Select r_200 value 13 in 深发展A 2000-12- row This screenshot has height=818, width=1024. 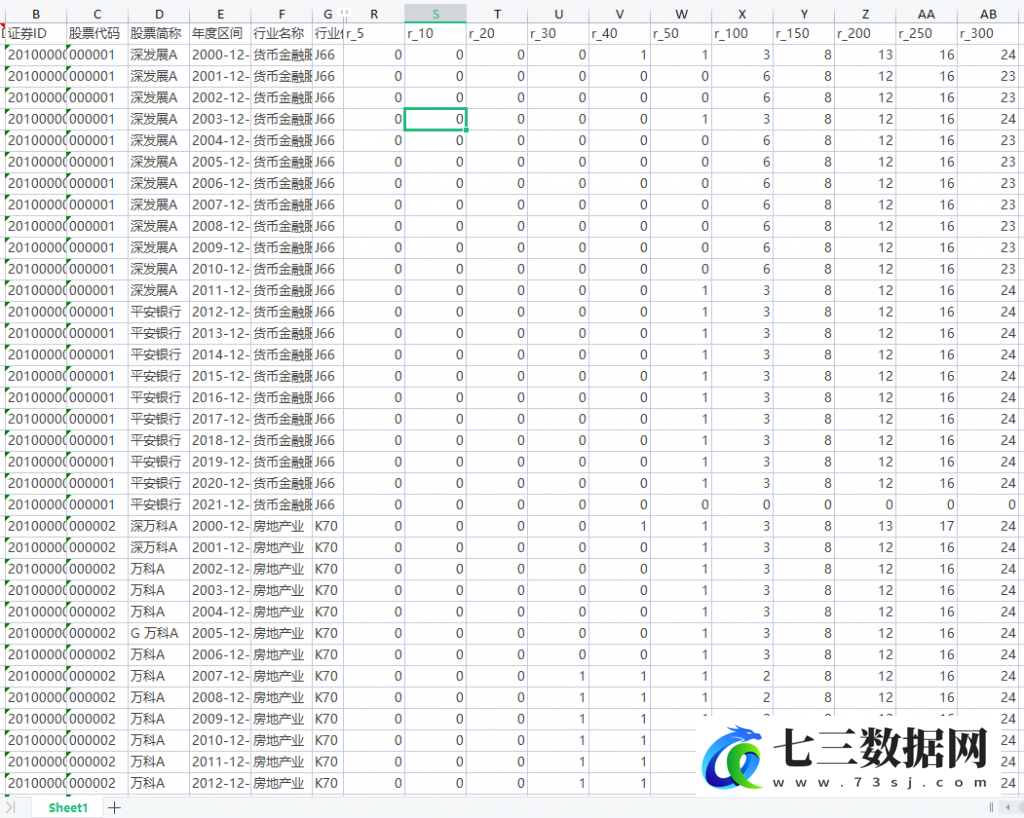pos(865,55)
